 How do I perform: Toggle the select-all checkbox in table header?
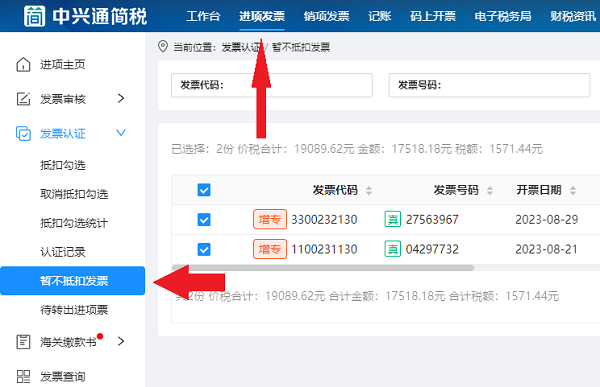click(x=204, y=190)
